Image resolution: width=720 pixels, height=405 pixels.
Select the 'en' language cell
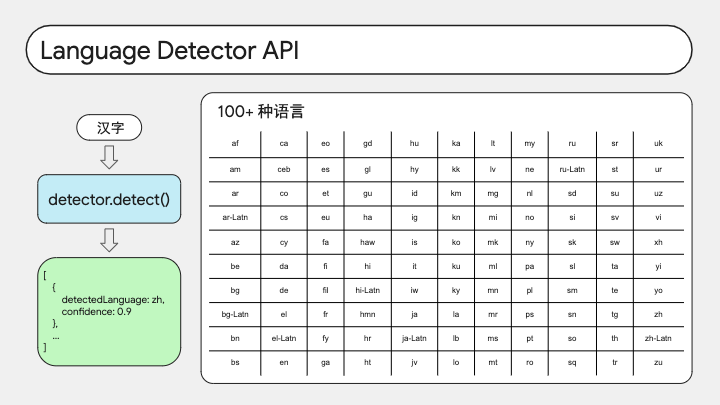click(x=284, y=362)
